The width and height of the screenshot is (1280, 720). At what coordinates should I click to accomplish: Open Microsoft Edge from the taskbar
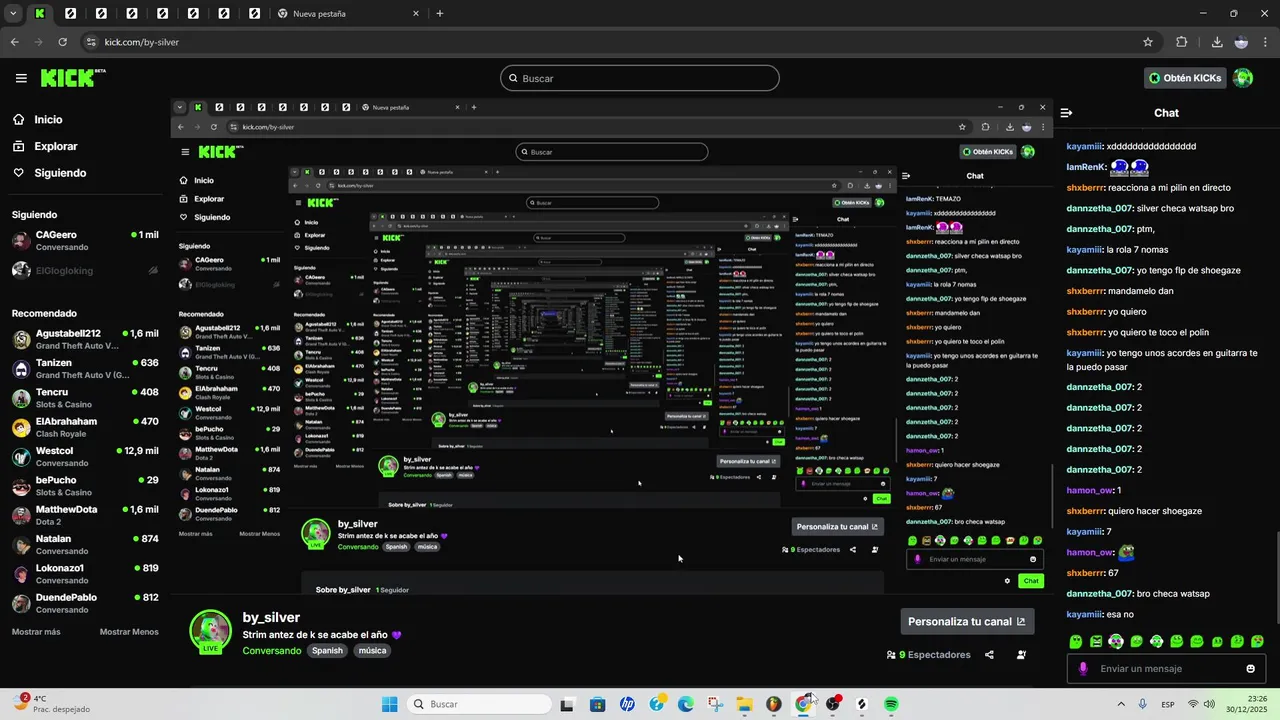pyautogui.click(x=686, y=704)
